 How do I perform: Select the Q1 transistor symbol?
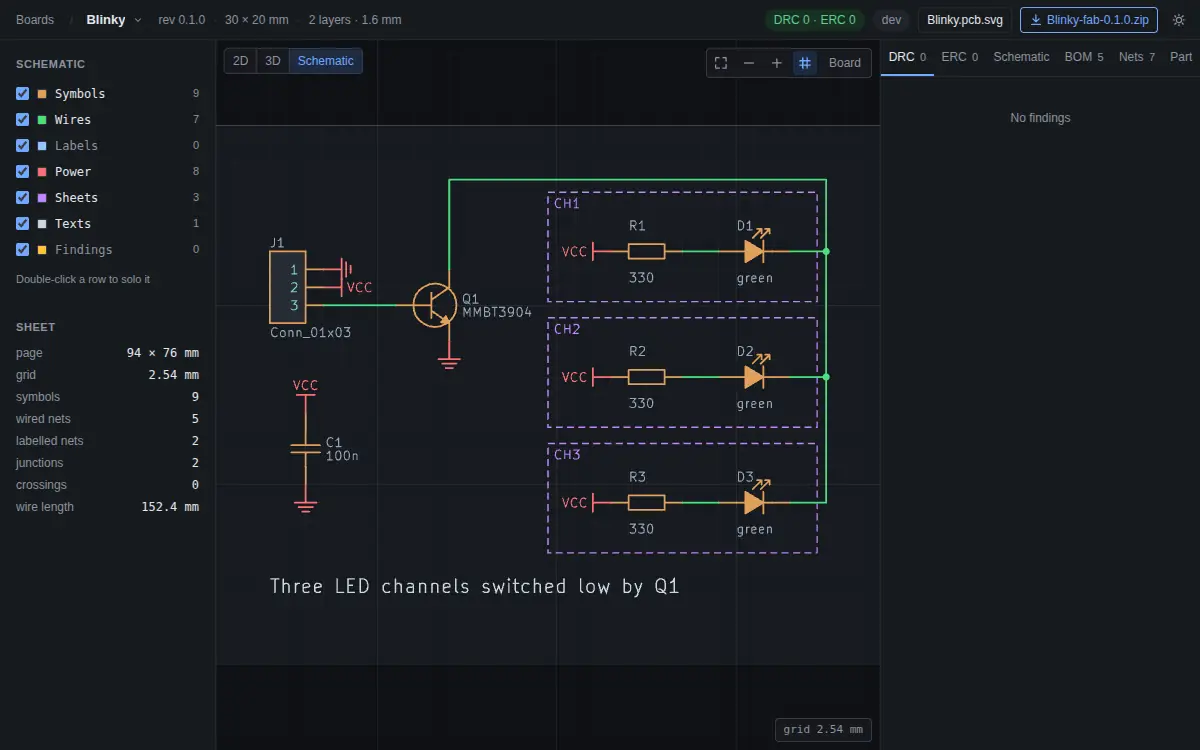pyautogui.click(x=434, y=305)
